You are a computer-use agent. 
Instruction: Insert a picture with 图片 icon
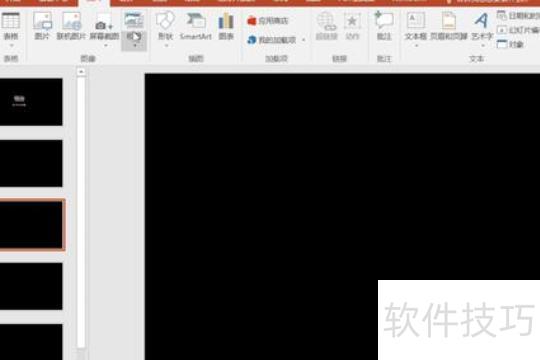(x=42, y=25)
